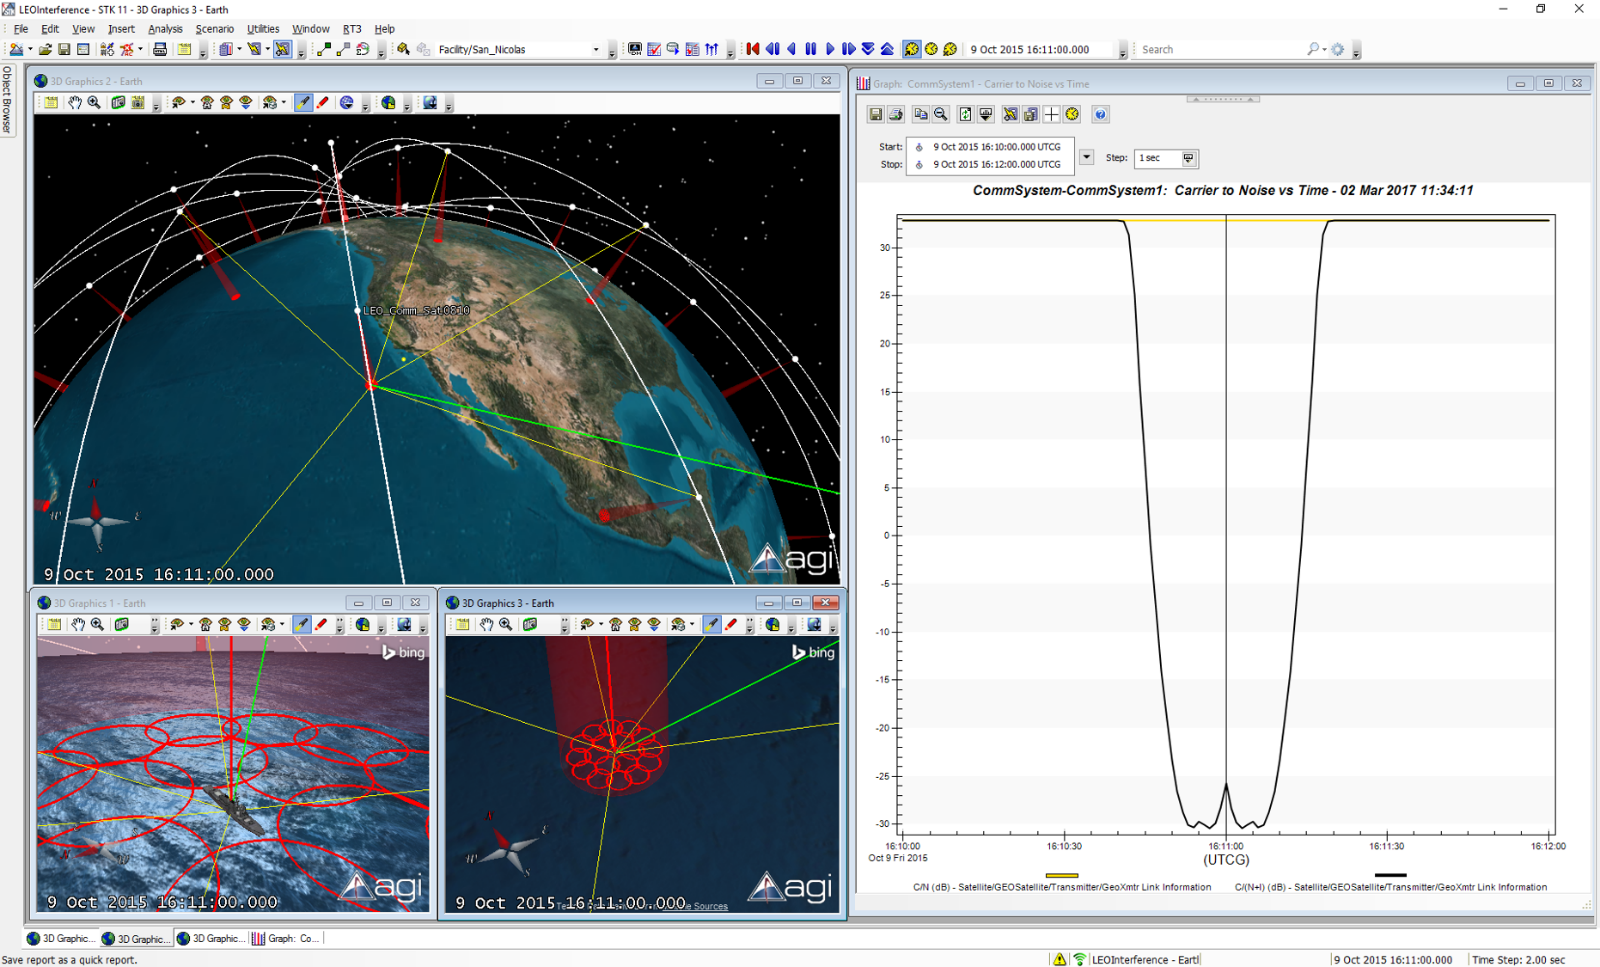This screenshot has height=967, width=1600.
Task: Click the C/(N+I) black legend swatch
Action: 1390,875
